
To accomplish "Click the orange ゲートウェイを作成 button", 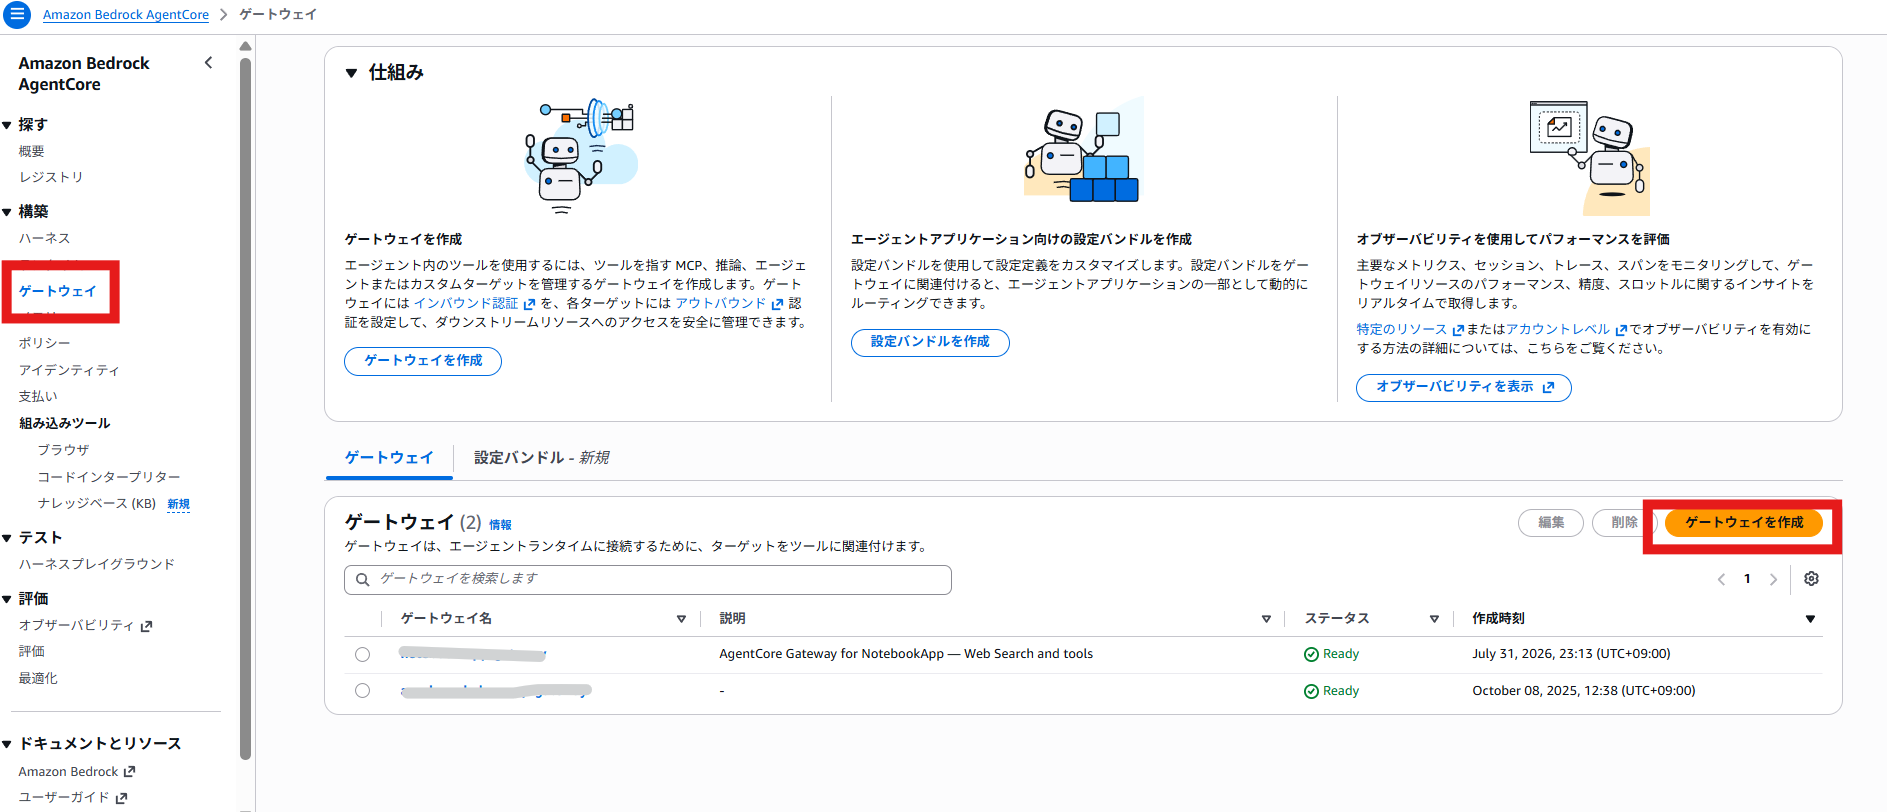I will (x=1744, y=523).
